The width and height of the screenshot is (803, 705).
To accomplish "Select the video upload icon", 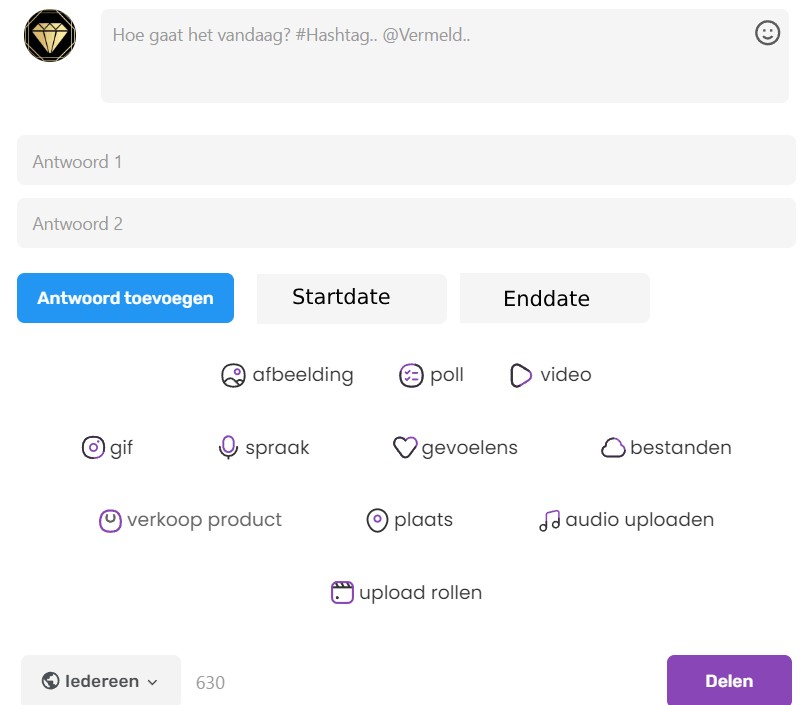I will pos(521,375).
